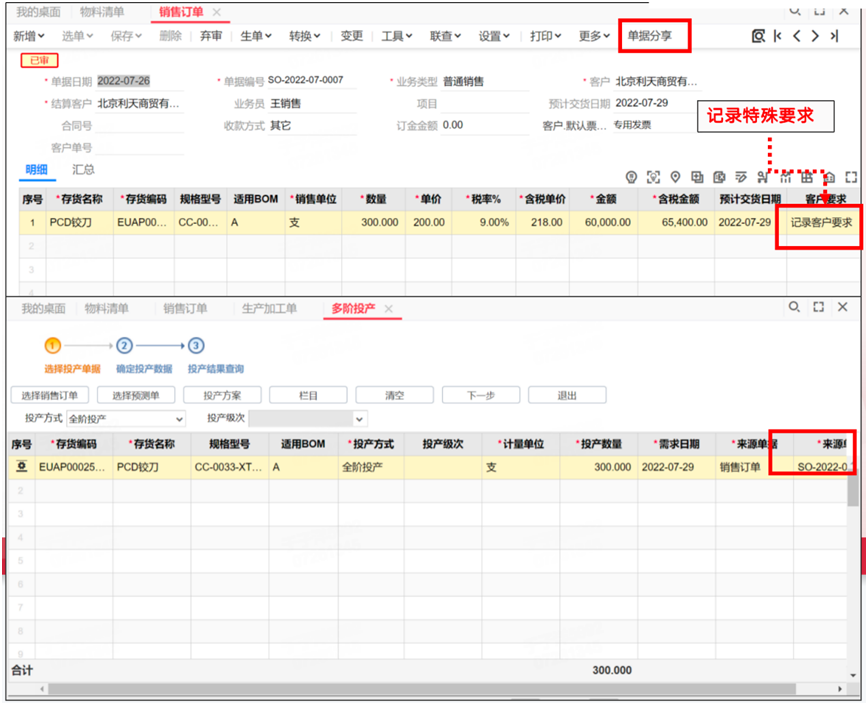Click the document search icon beside navigation arrows
The width and height of the screenshot is (868, 705).
[x=758, y=36]
